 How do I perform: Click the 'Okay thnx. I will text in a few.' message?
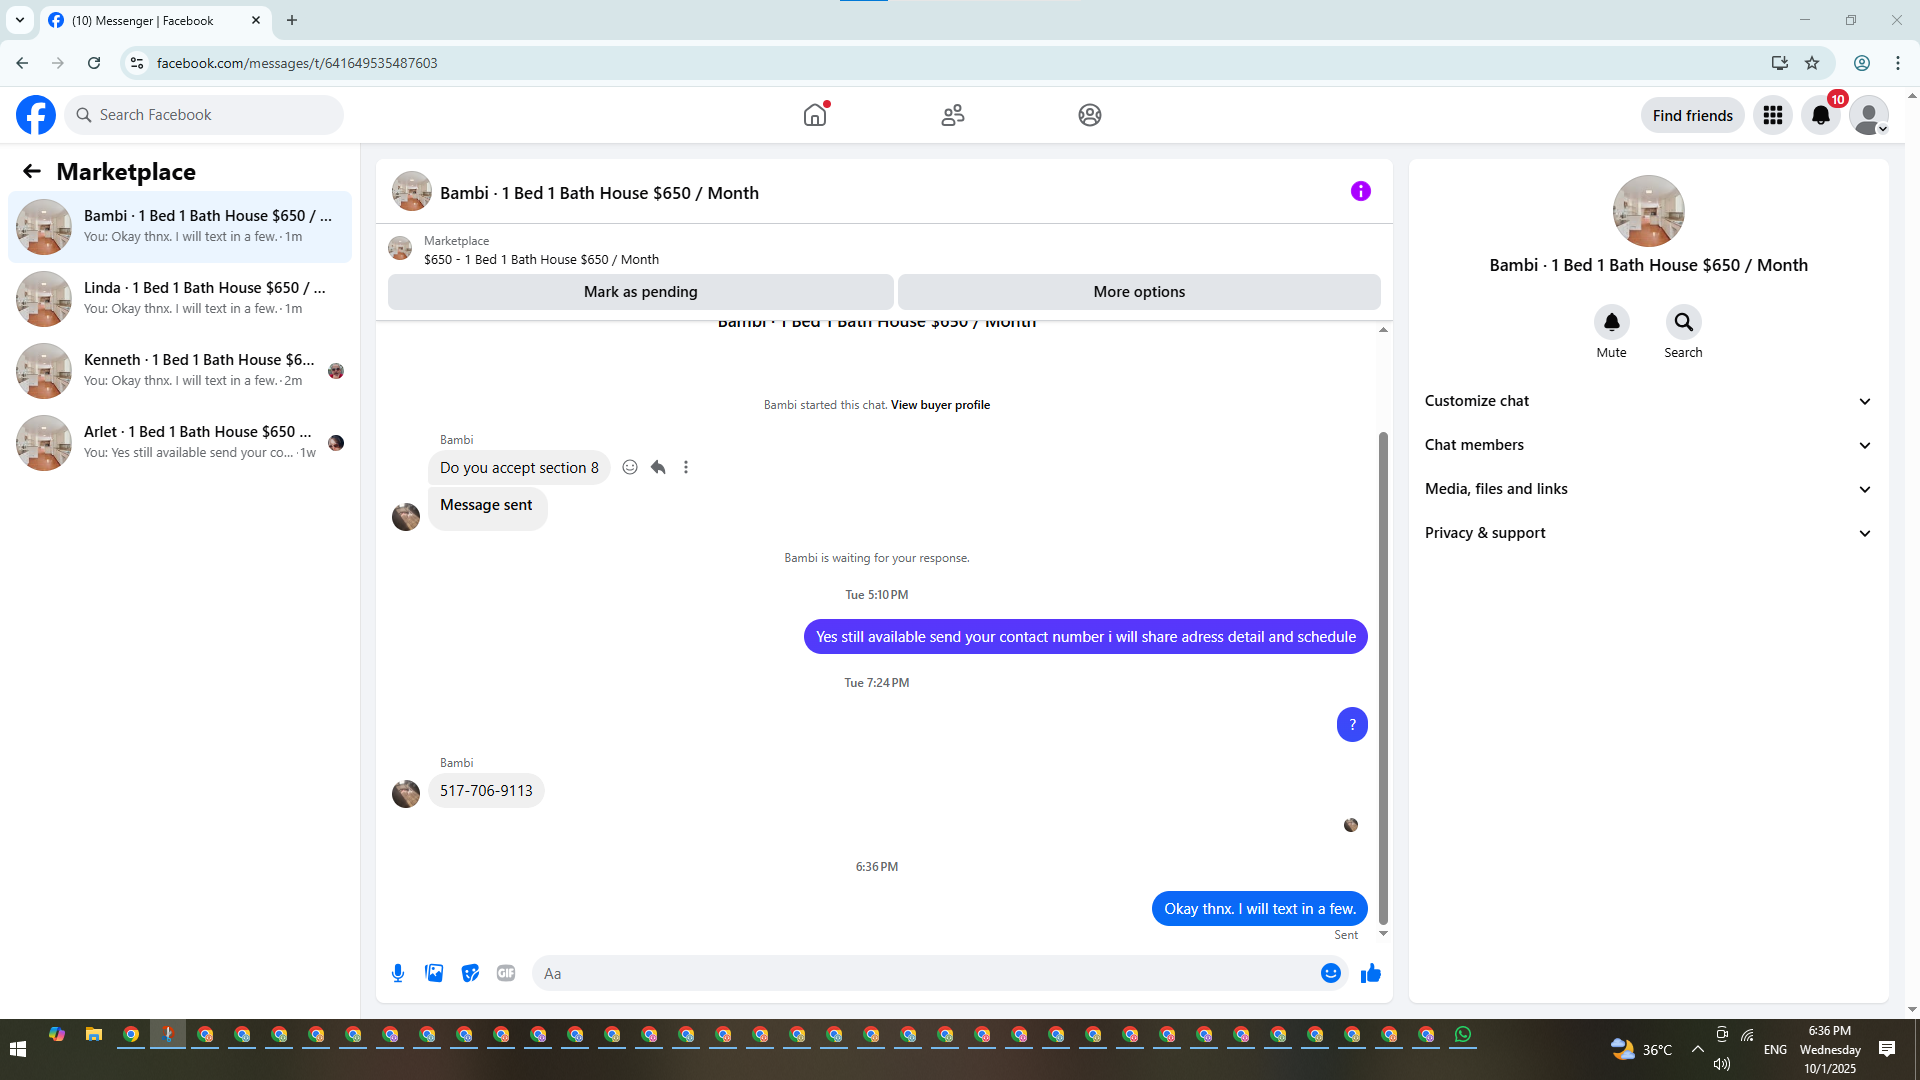pos(1260,909)
